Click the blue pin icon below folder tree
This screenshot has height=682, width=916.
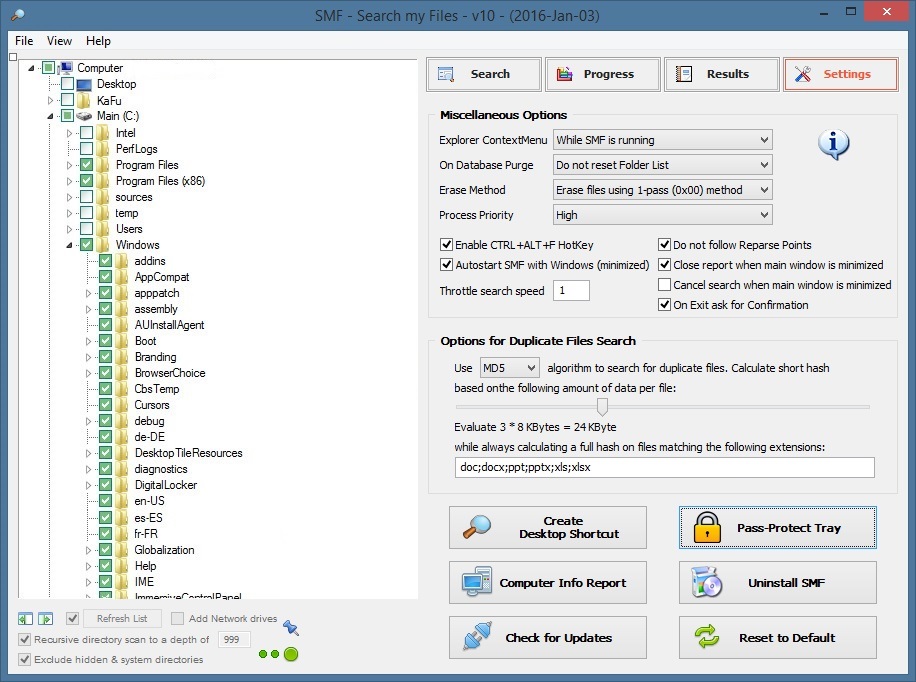click(x=291, y=627)
